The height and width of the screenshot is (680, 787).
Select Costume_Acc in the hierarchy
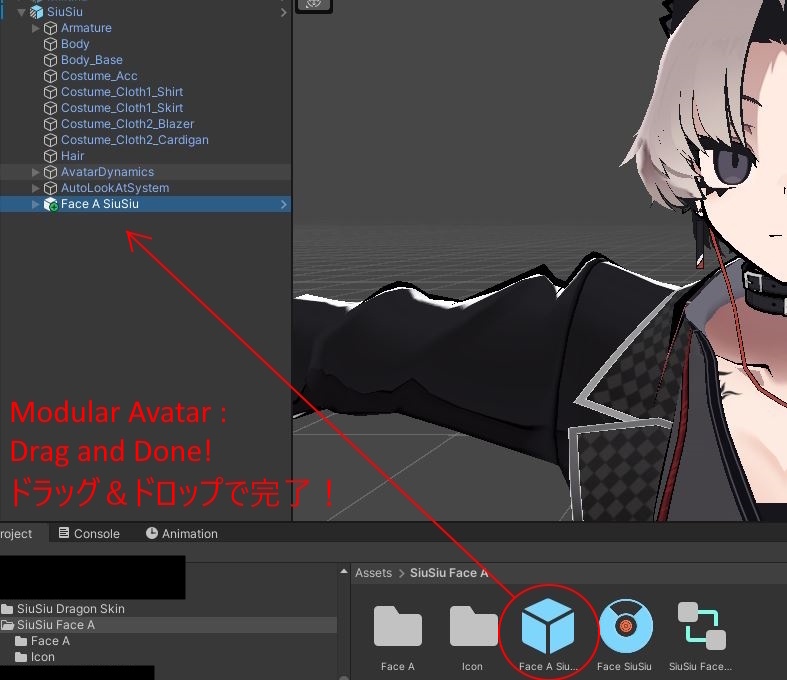99,76
